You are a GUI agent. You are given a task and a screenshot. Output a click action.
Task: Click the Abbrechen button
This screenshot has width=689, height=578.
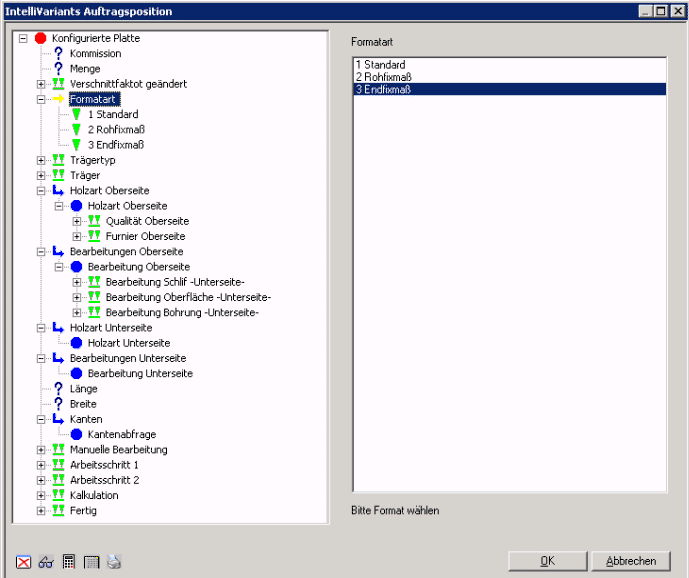[631, 561]
